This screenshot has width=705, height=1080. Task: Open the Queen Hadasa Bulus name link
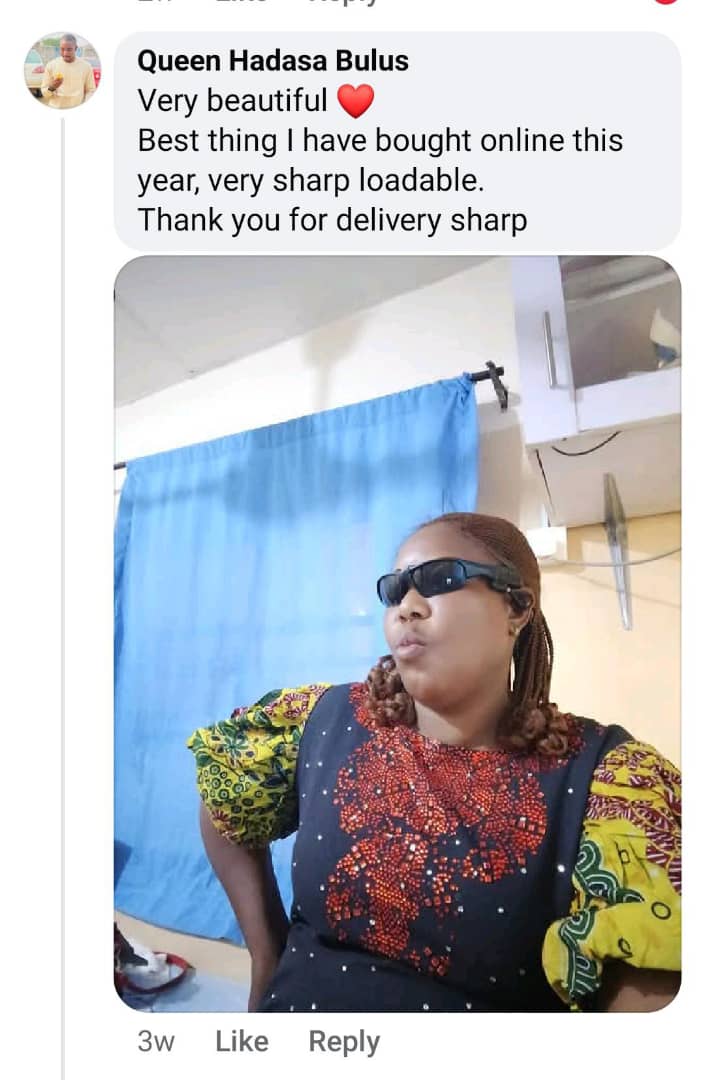pyautogui.click(x=273, y=61)
